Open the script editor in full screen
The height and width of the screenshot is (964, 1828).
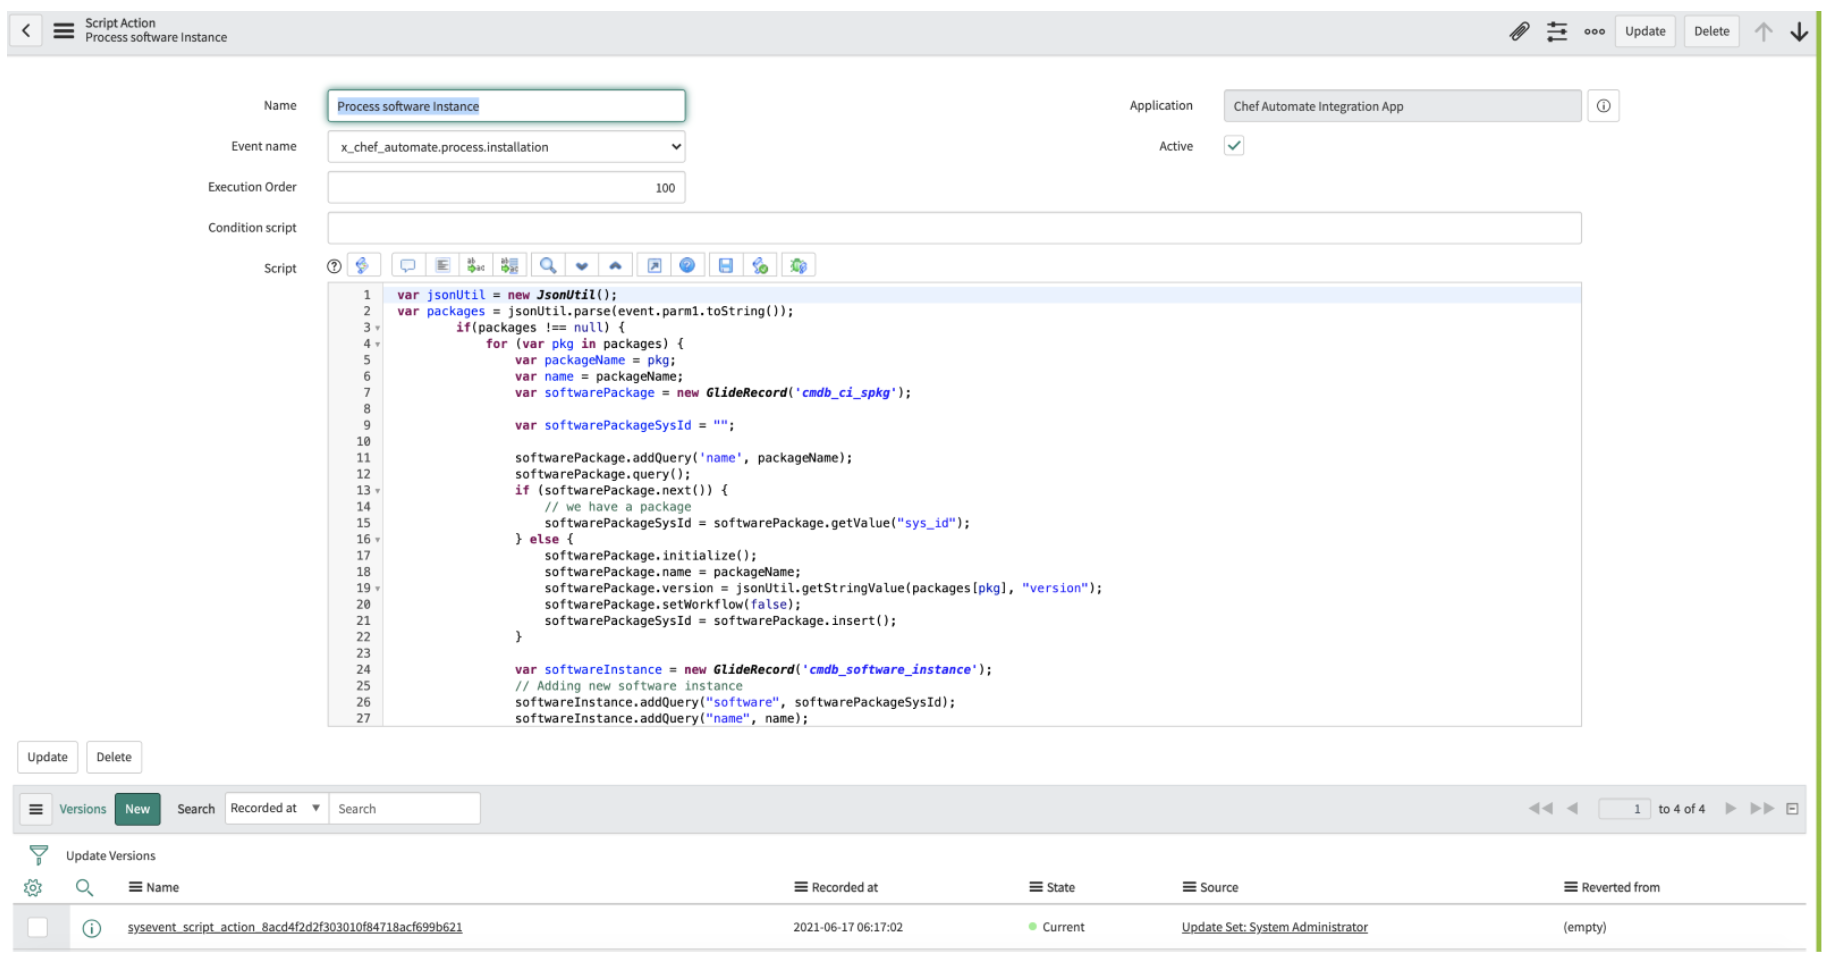coord(653,265)
